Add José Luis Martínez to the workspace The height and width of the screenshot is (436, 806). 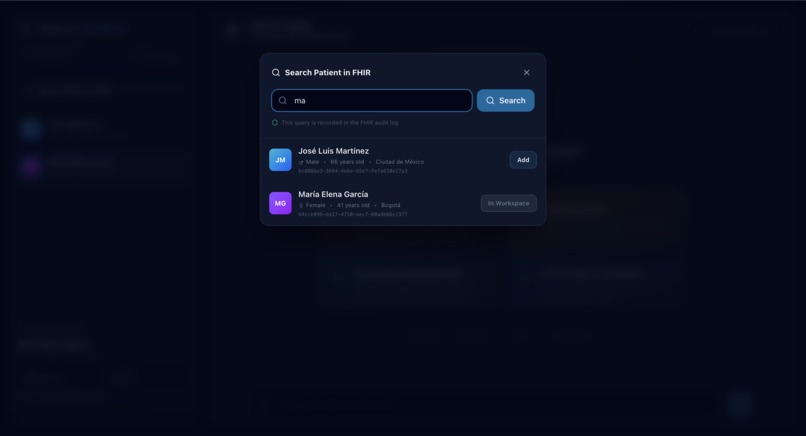click(523, 160)
